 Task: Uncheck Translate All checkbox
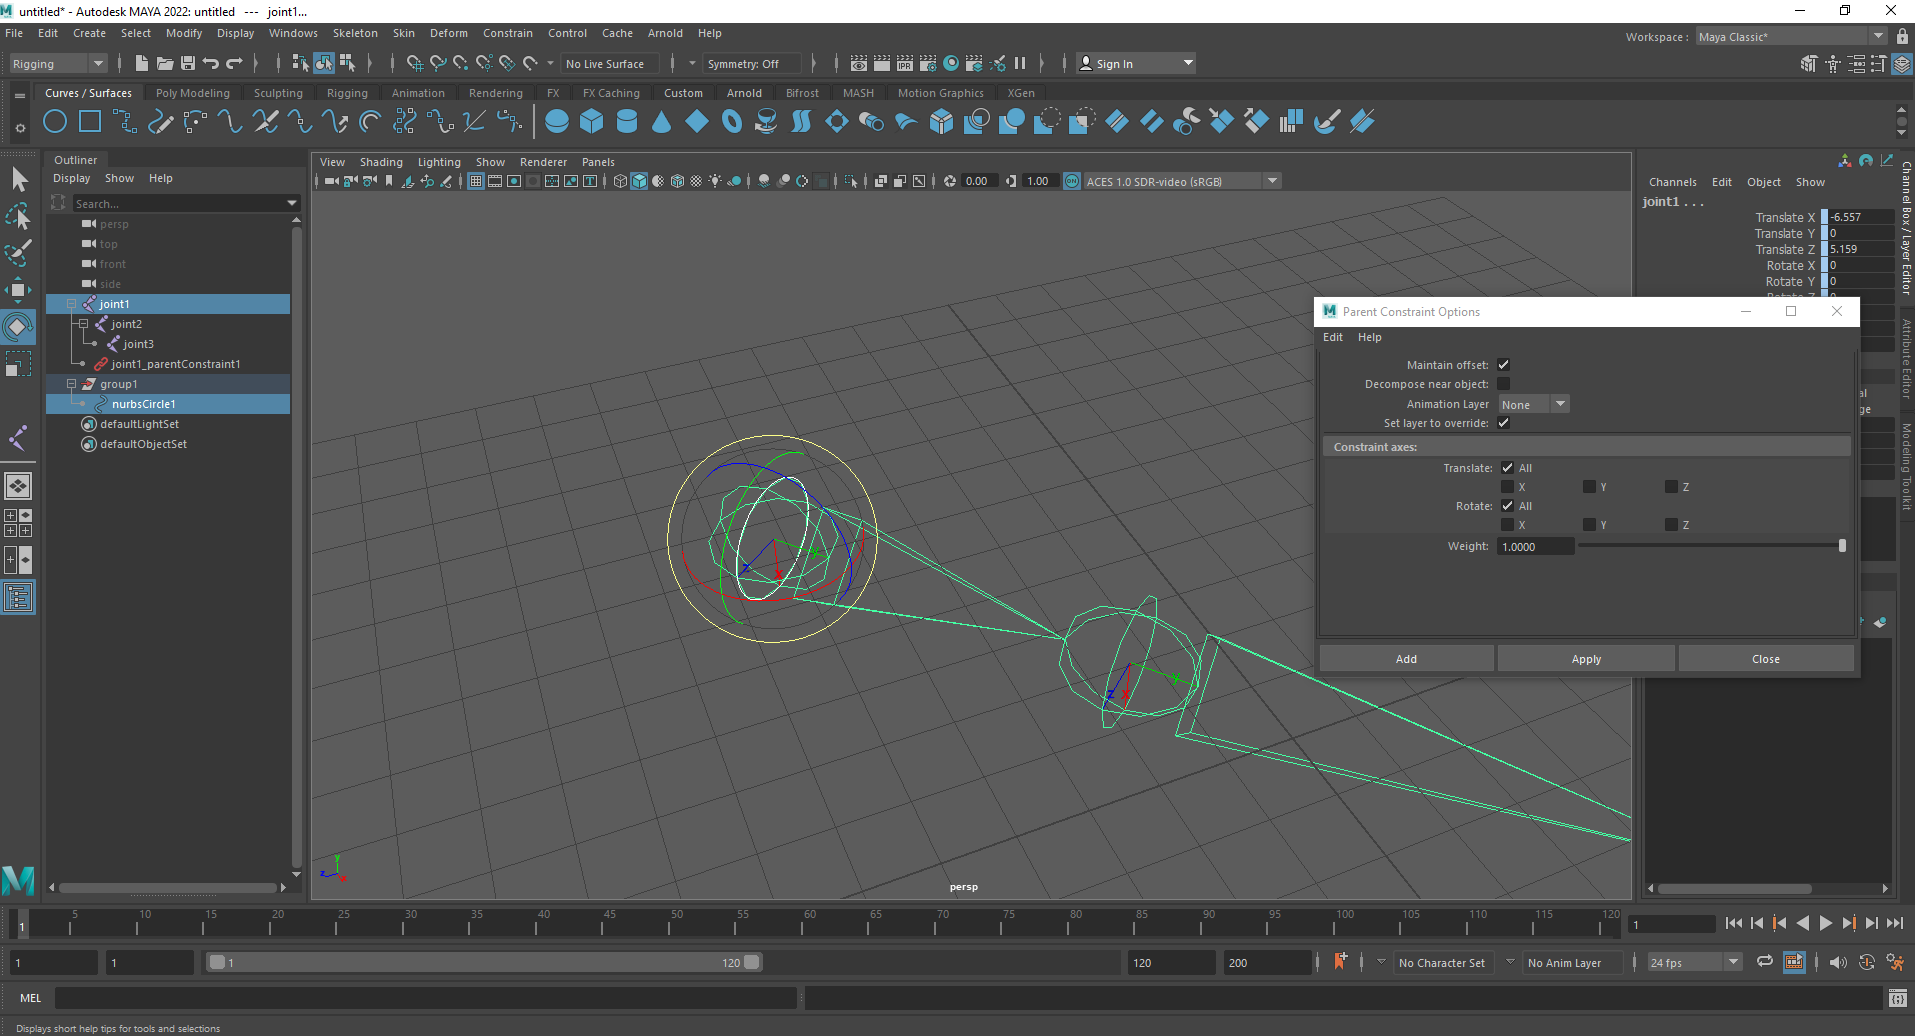point(1507,468)
